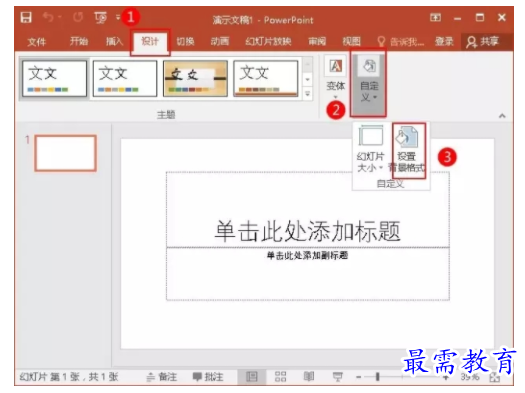Screen dimensions: 525x393
Task: Click the subtitle placeholder 单击此处添加副标题
Action: click(307, 256)
